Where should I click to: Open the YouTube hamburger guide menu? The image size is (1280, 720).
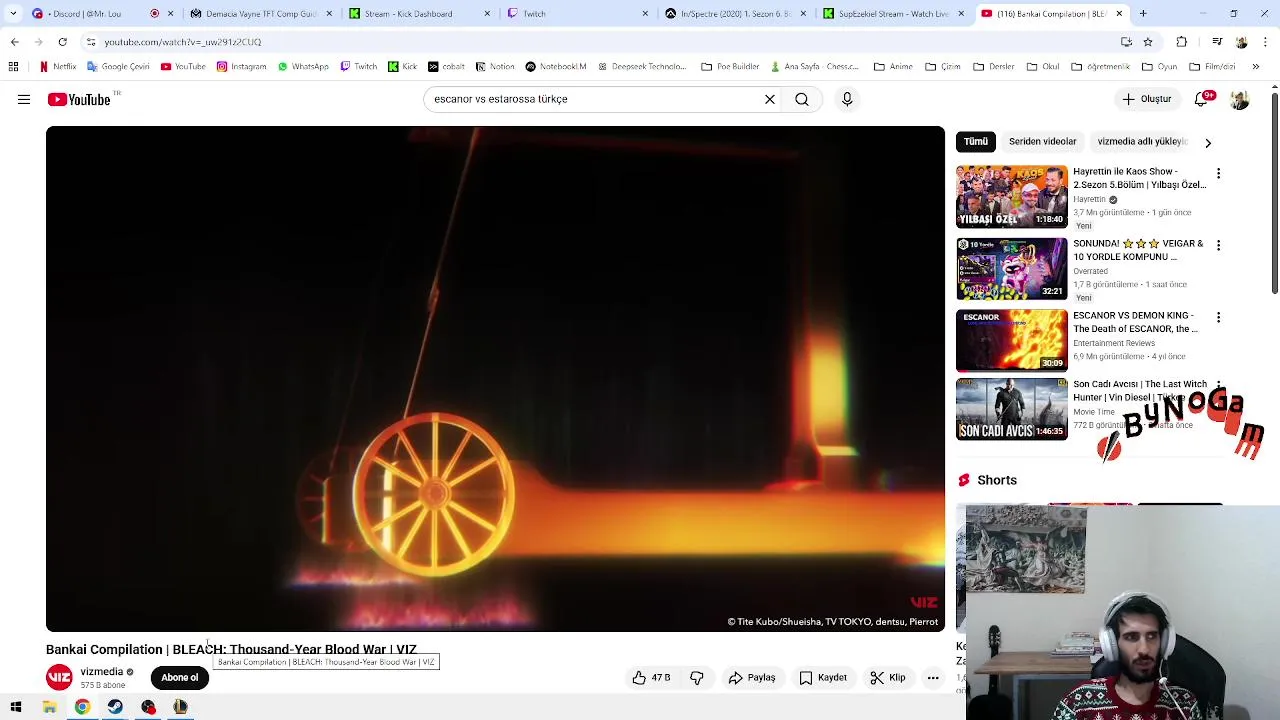pyautogui.click(x=24, y=99)
